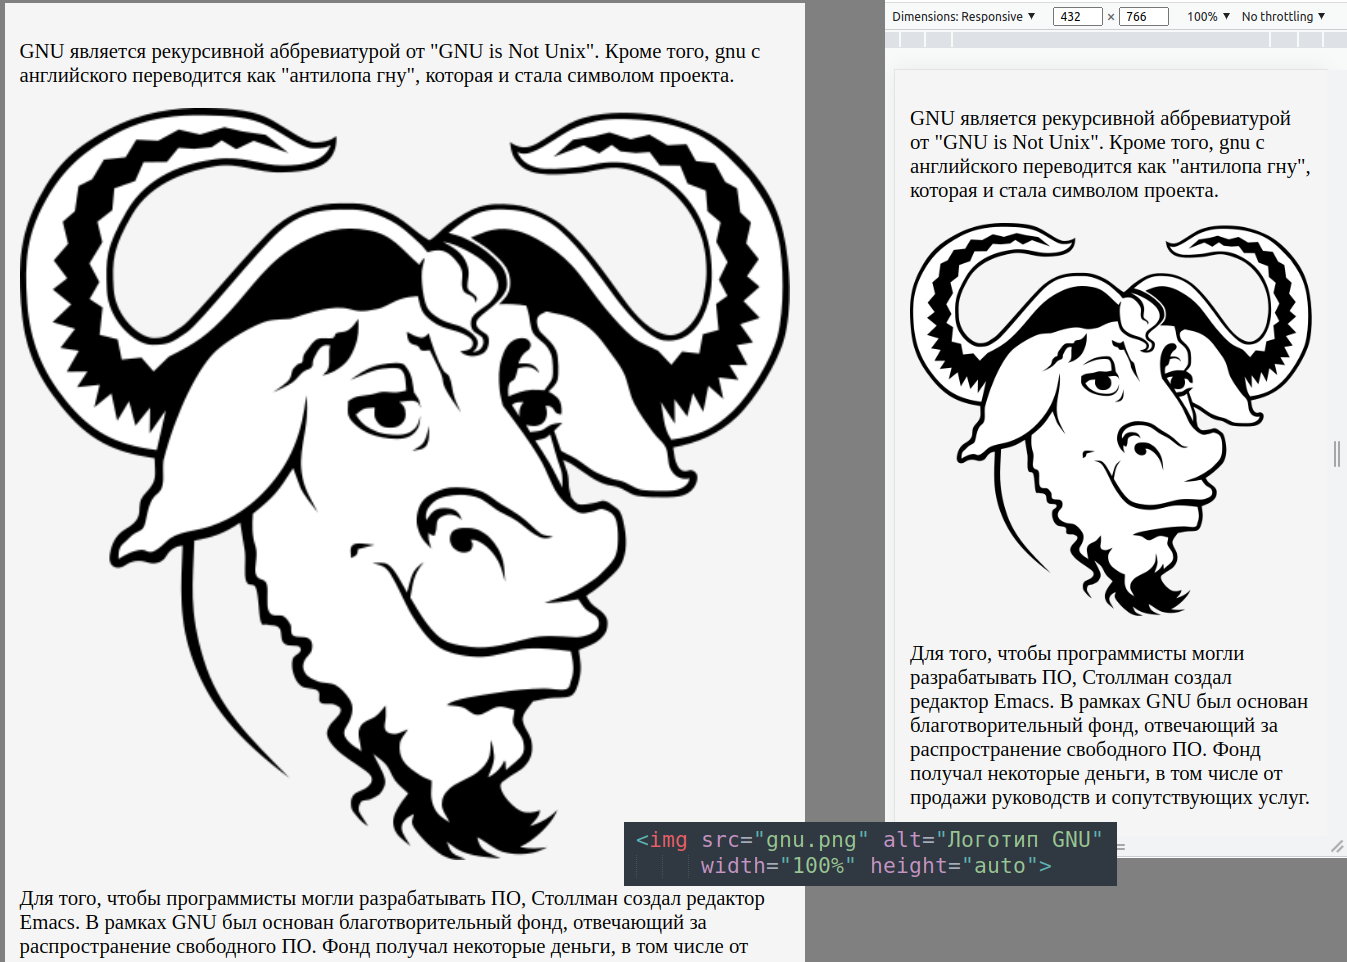Image resolution: width=1347 pixels, height=962 pixels.
Task: Click the viewport height field showing 766
Action: point(1143,17)
